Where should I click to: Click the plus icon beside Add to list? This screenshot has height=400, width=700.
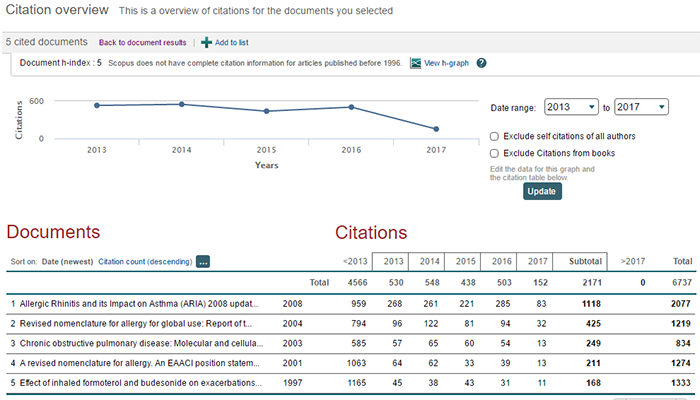tap(206, 43)
